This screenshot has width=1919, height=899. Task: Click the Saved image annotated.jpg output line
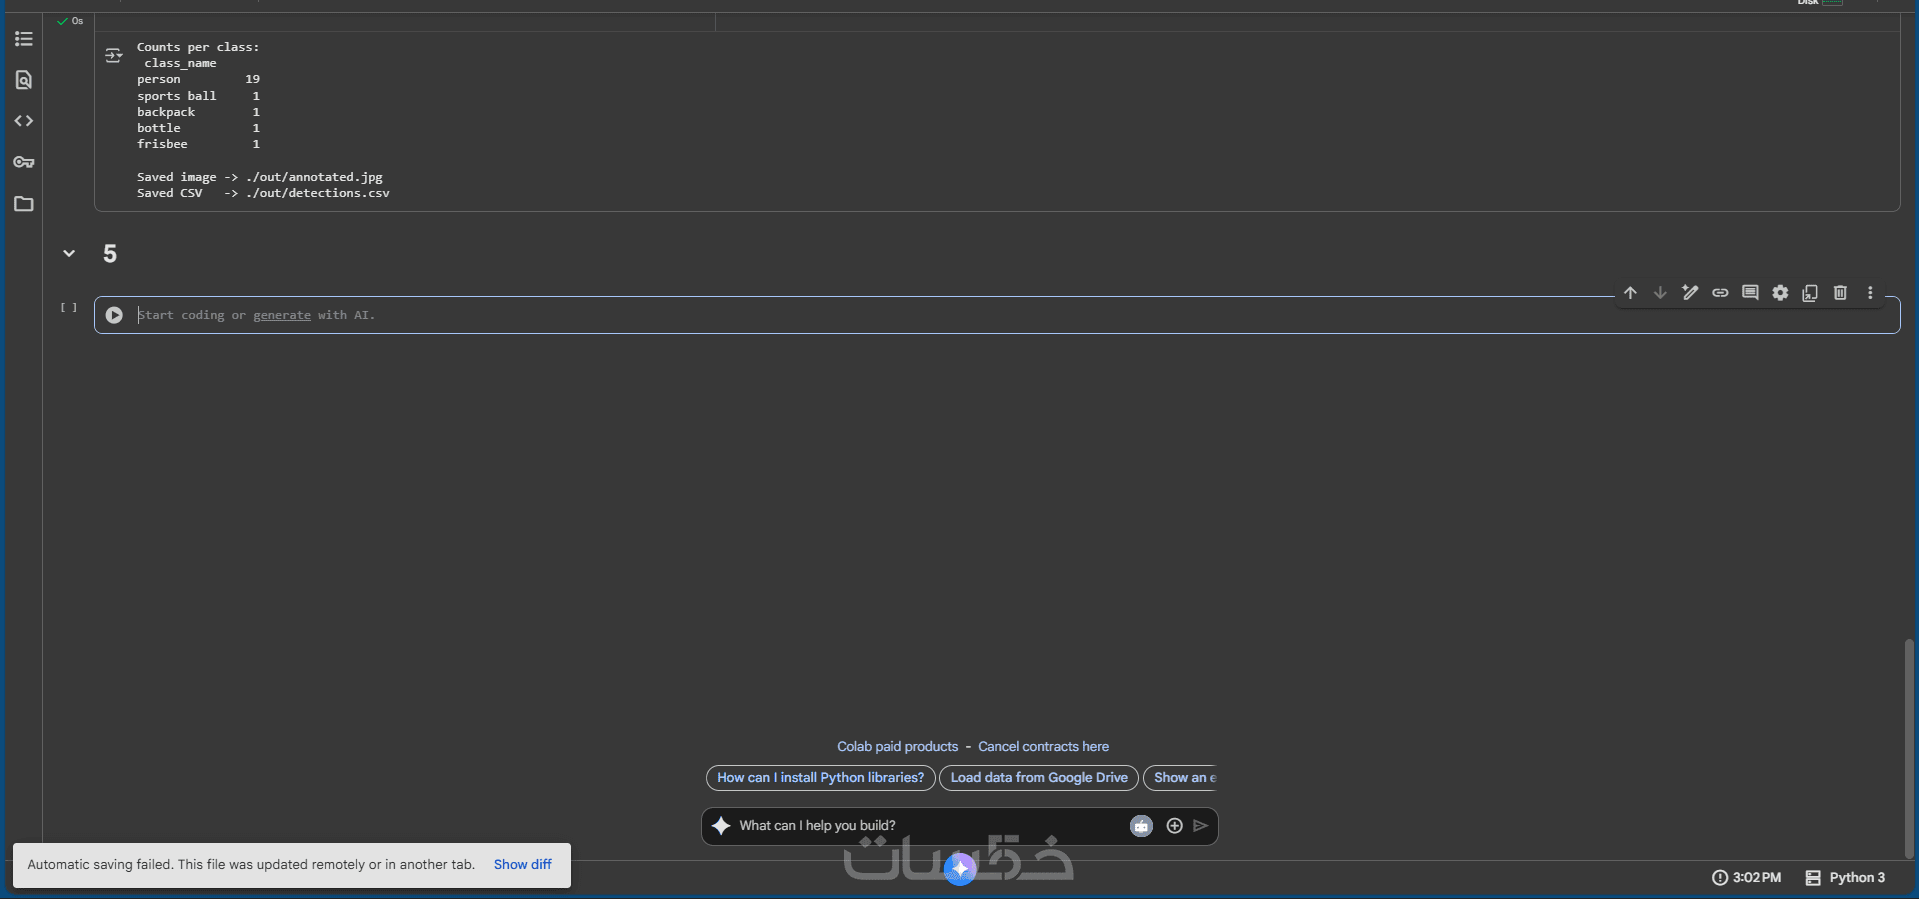[x=260, y=177]
